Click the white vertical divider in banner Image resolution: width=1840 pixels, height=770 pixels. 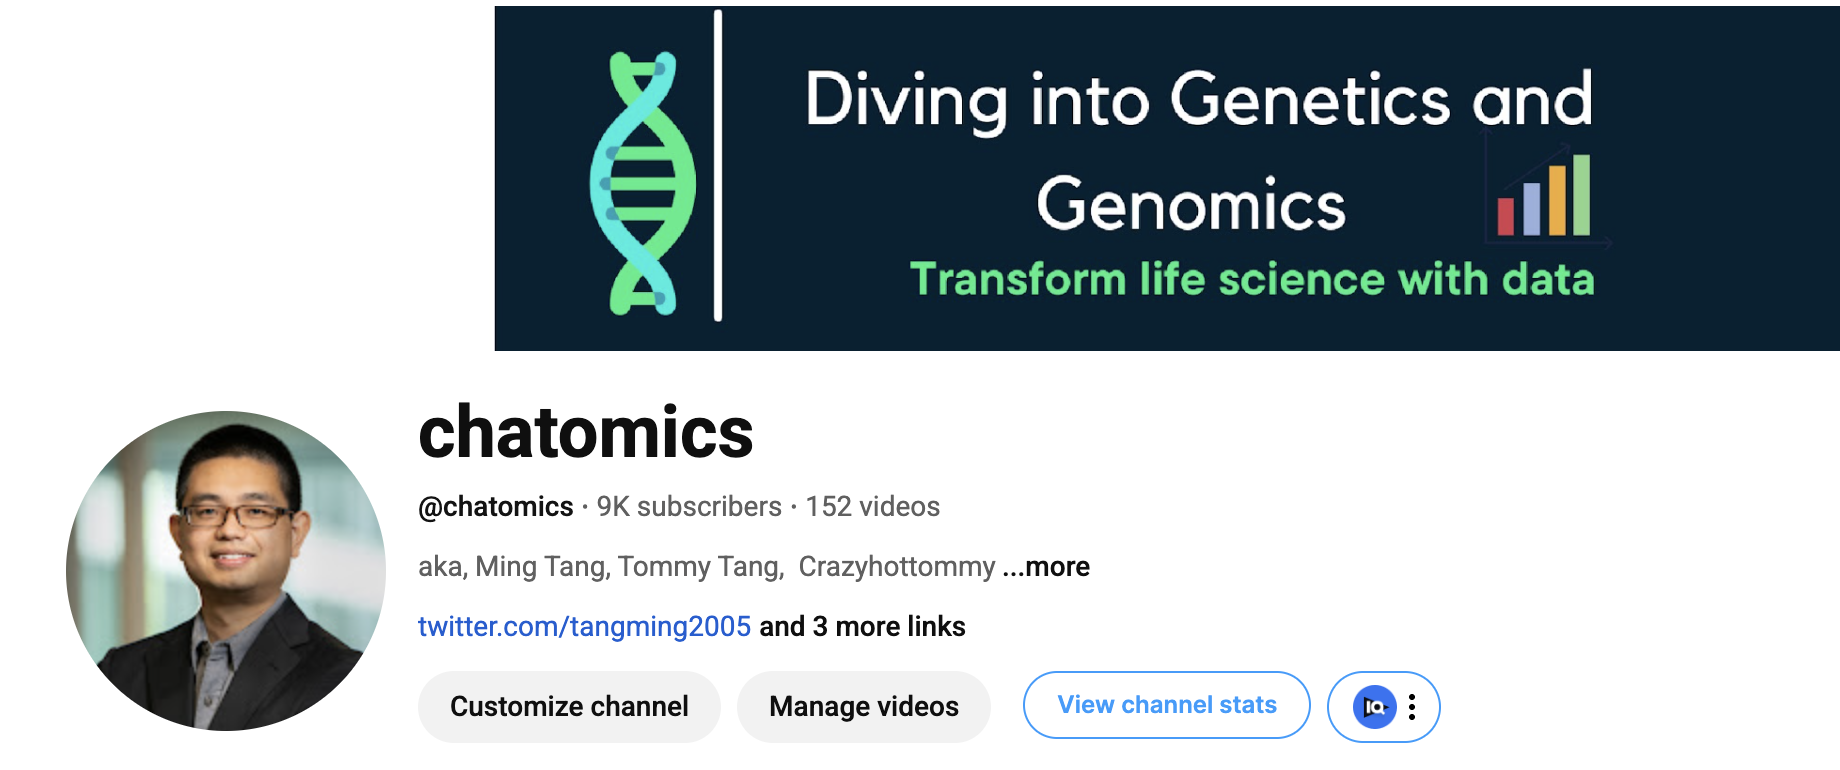pos(718,166)
